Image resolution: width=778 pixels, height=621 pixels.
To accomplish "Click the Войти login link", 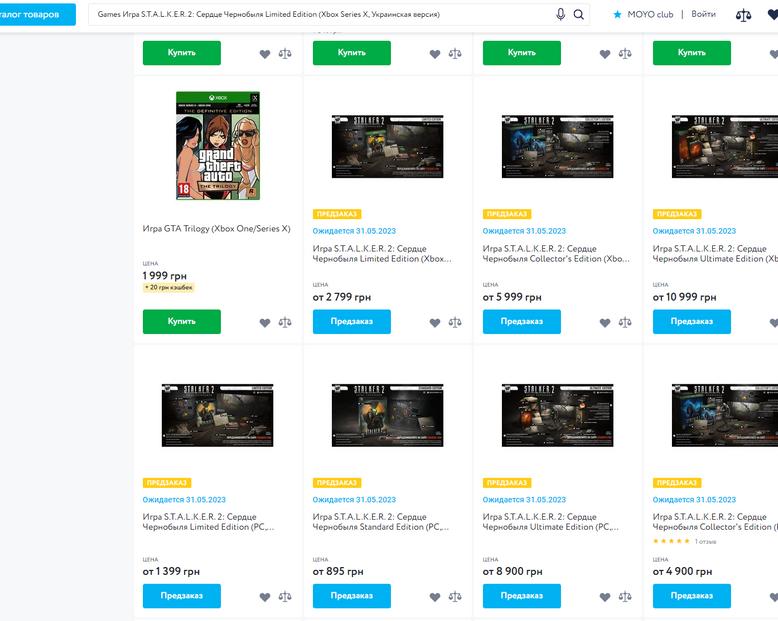I will (x=704, y=14).
